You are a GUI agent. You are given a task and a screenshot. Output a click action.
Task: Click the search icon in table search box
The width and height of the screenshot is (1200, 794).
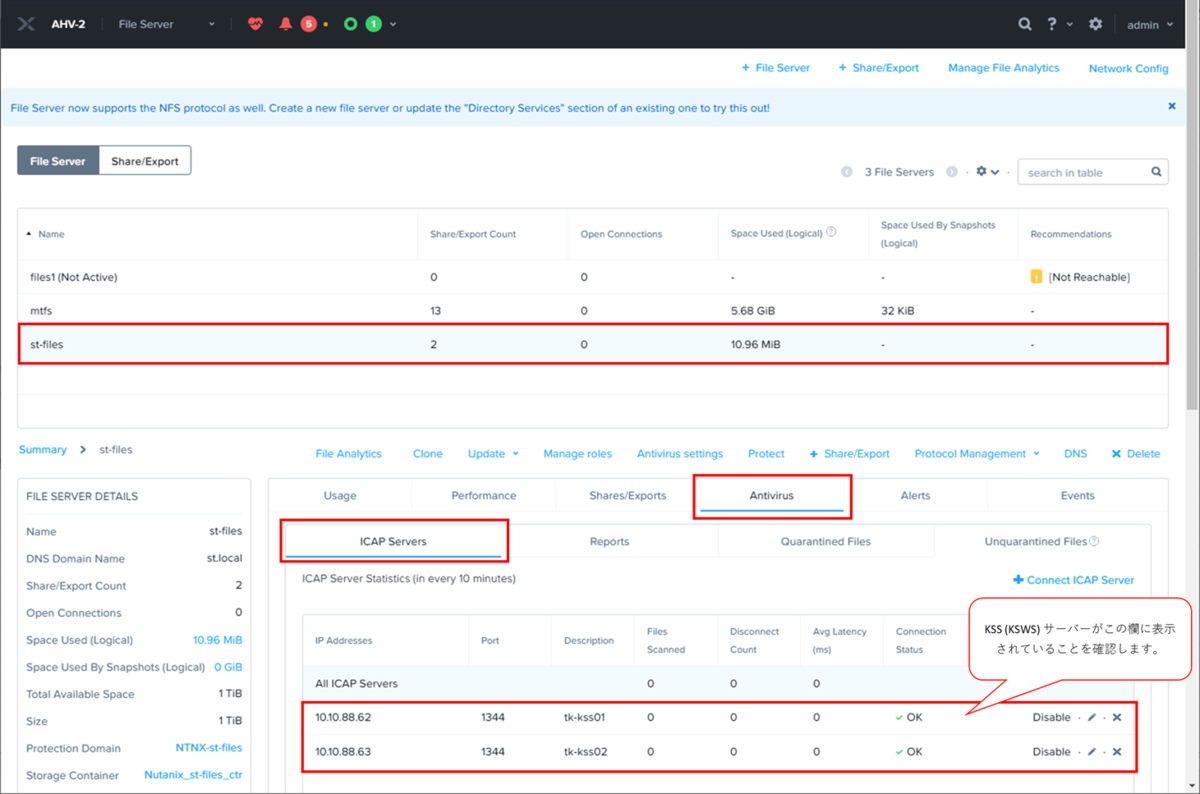pyautogui.click(x=1156, y=172)
